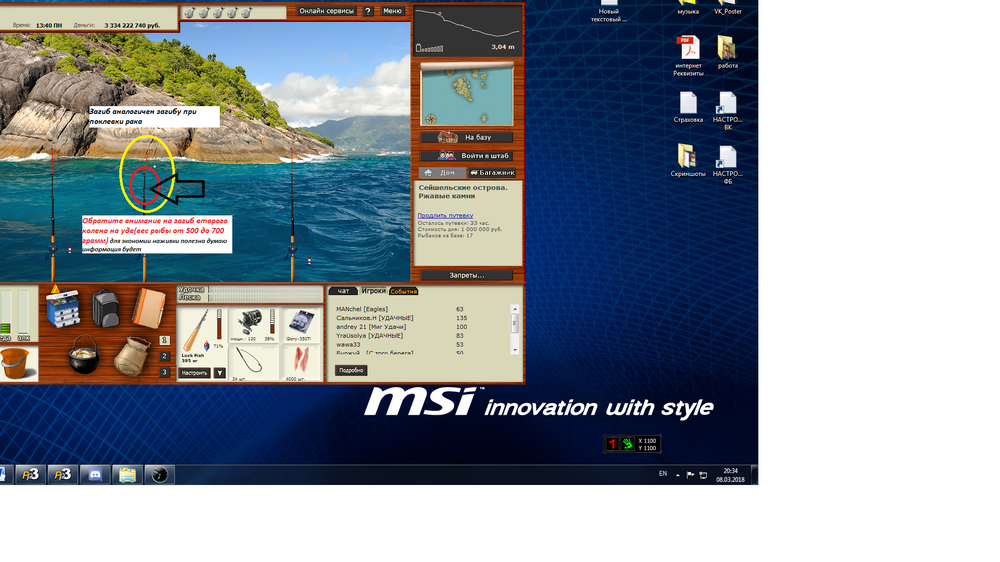Expand the arrow next to Настроить
The image size is (1000, 562).
point(220,373)
